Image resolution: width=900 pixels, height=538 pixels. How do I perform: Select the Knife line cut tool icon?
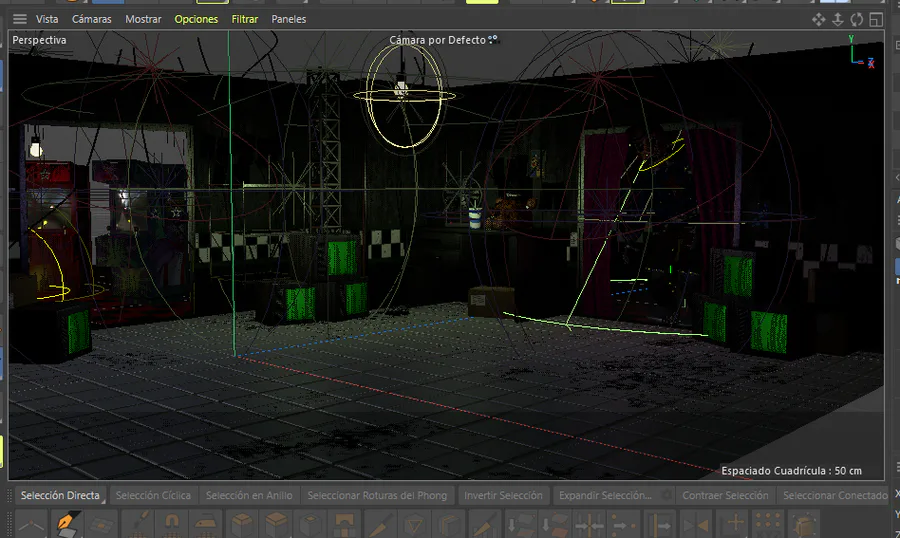(x=379, y=524)
